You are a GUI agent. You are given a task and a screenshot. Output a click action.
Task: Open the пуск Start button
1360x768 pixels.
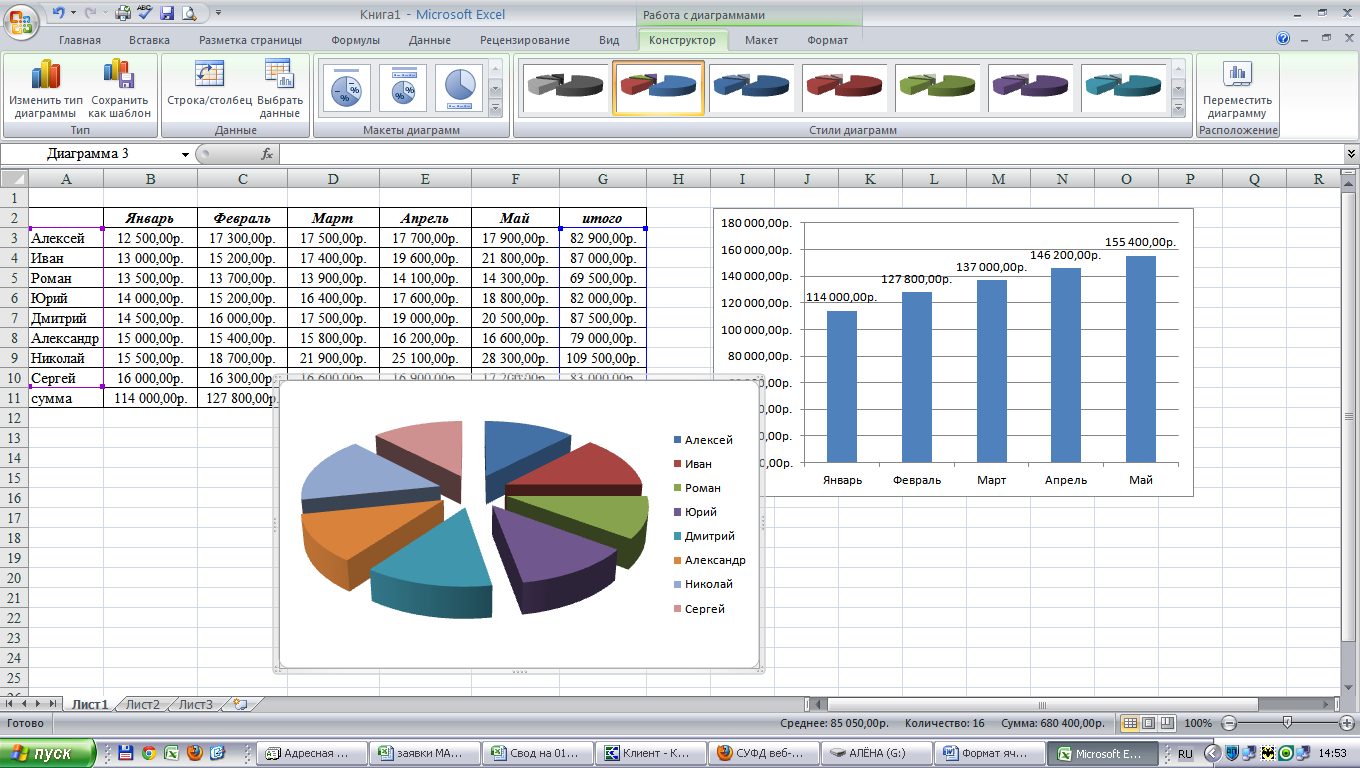(48, 753)
